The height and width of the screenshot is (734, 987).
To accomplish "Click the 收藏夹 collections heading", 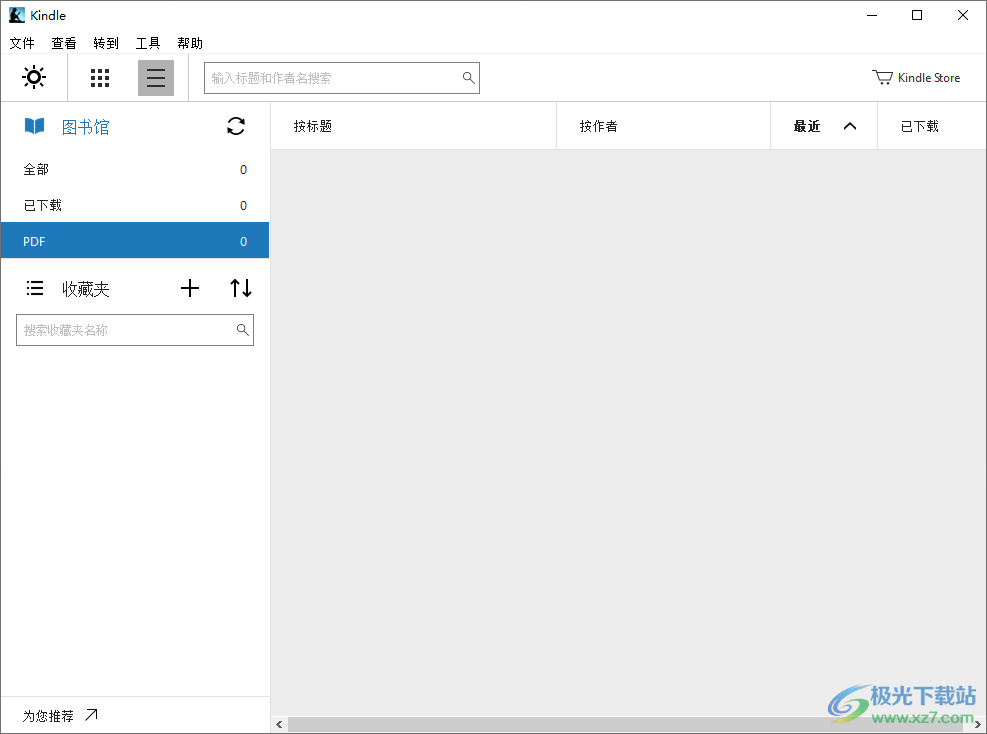I will click(x=86, y=289).
